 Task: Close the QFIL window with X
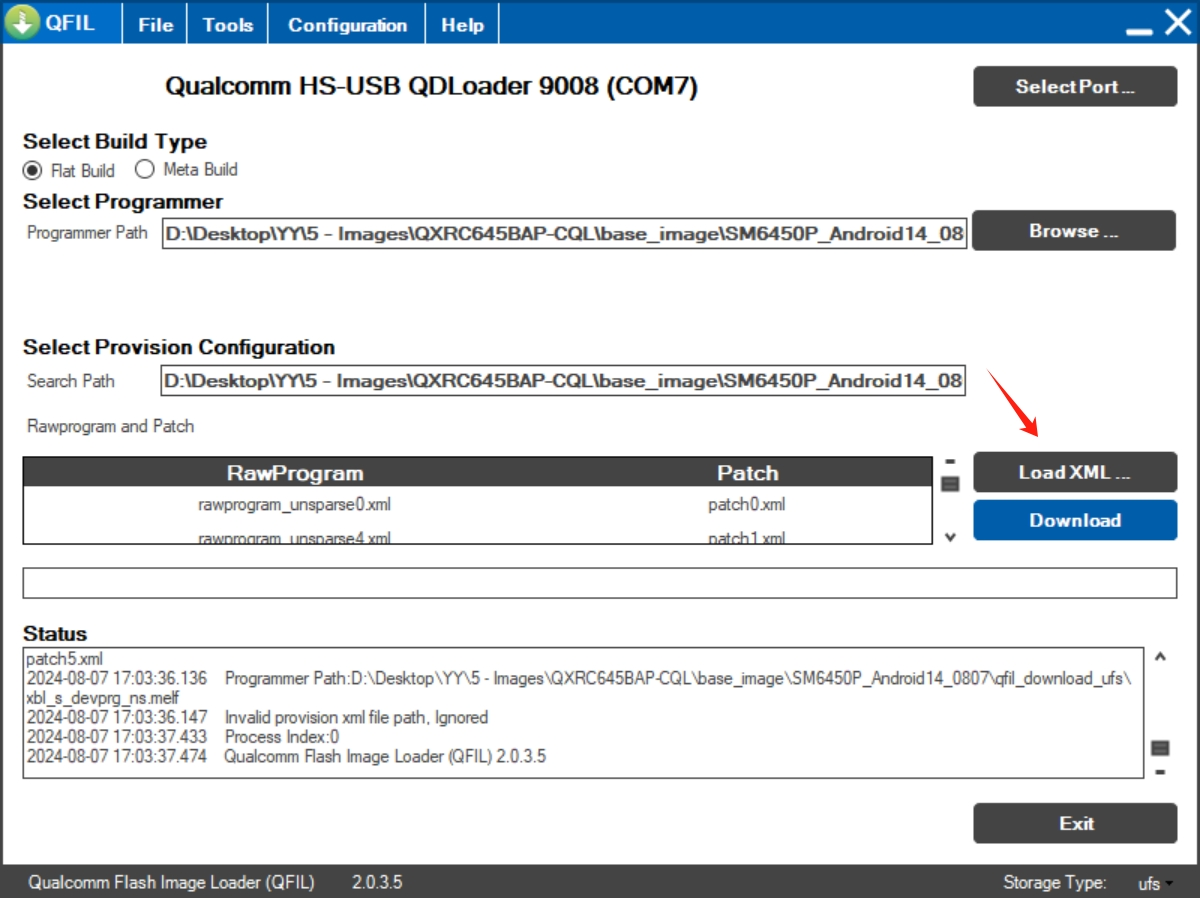point(1177,23)
